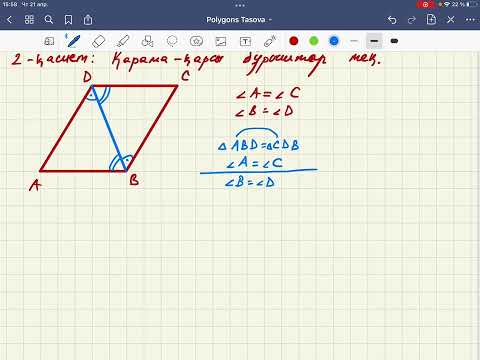Select the Text box tool

[245, 41]
